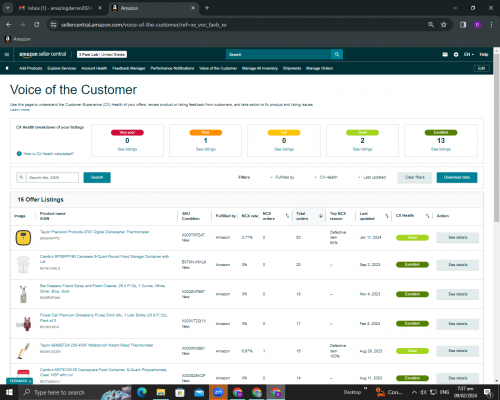The height and width of the screenshot is (400, 500).
Task: Open the Finest Call Premium Strawberry Puree product link
Action: (104, 318)
